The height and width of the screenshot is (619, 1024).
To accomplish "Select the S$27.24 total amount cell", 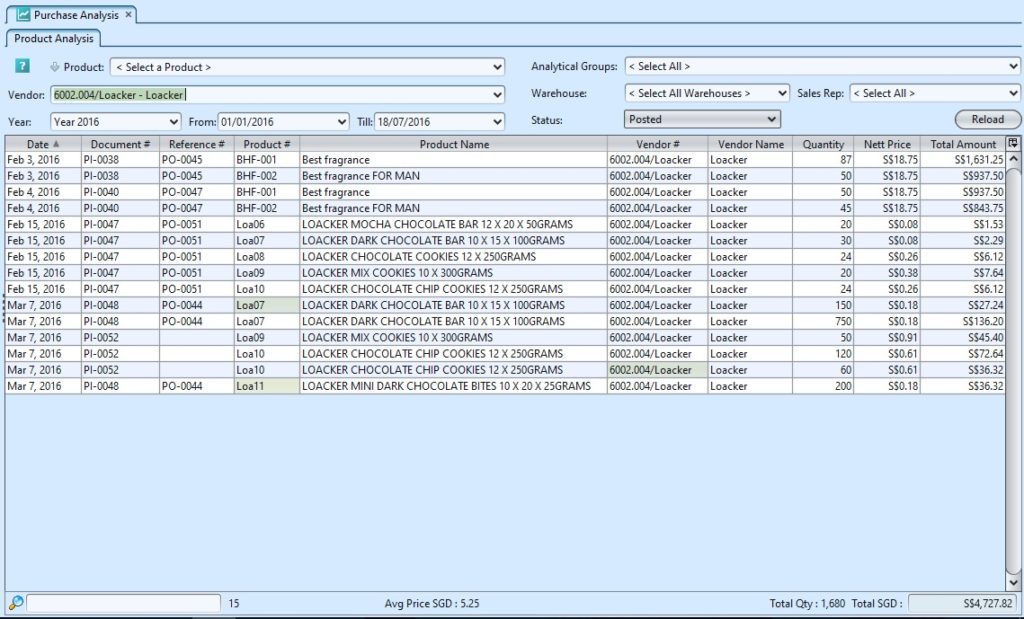I will pyautogui.click(x=963, y=305).
